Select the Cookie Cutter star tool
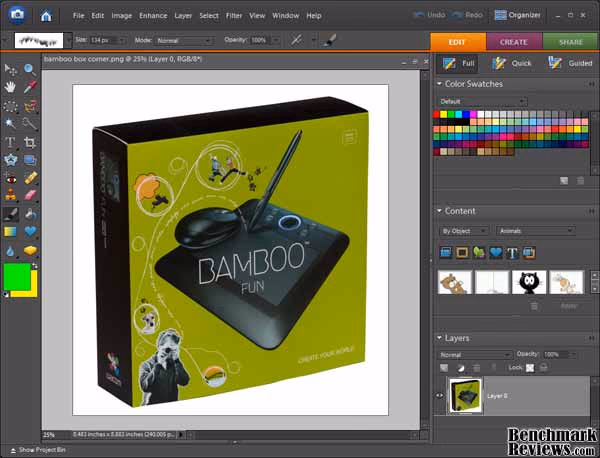Viewport: 600px width, 458px height. (x=10, y=160)
